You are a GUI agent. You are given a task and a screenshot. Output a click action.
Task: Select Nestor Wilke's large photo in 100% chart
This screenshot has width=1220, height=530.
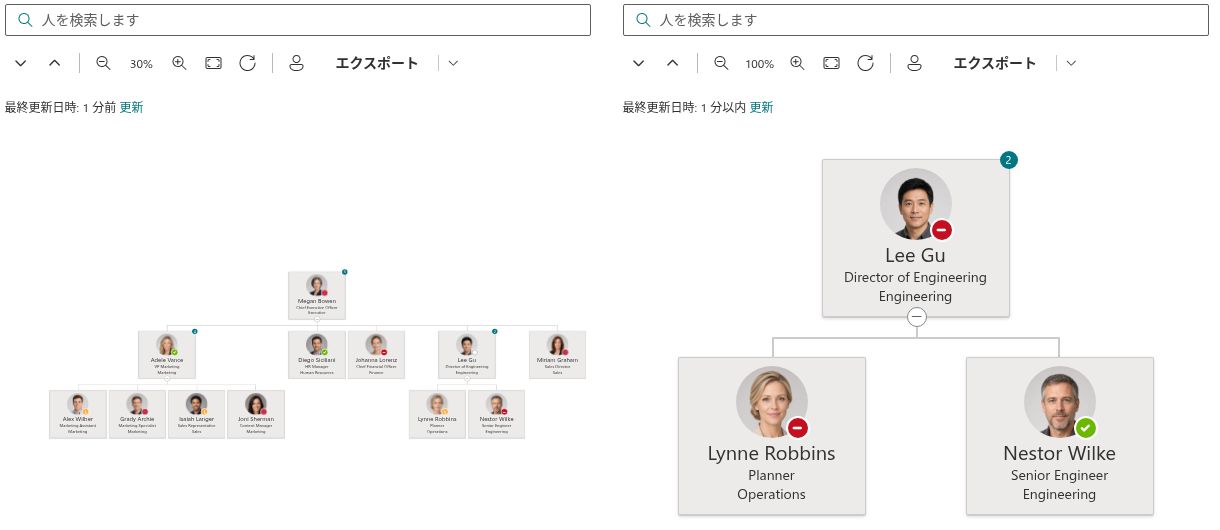(1059, 402)
